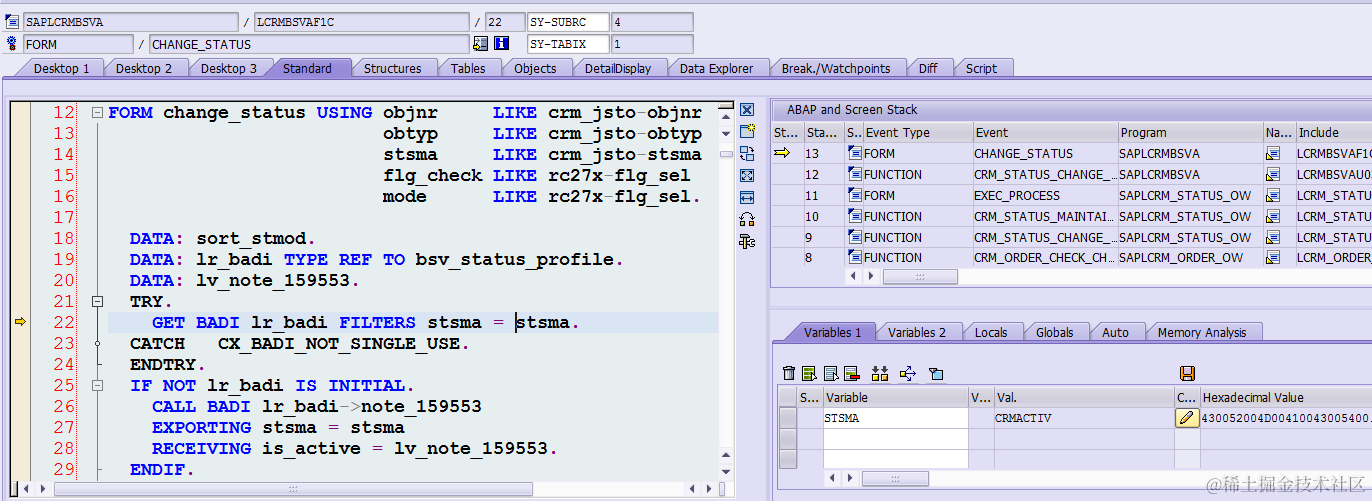This screenshot has width=1372, height=501.
Task: Open the Script tab
Action: pos(981,68)
